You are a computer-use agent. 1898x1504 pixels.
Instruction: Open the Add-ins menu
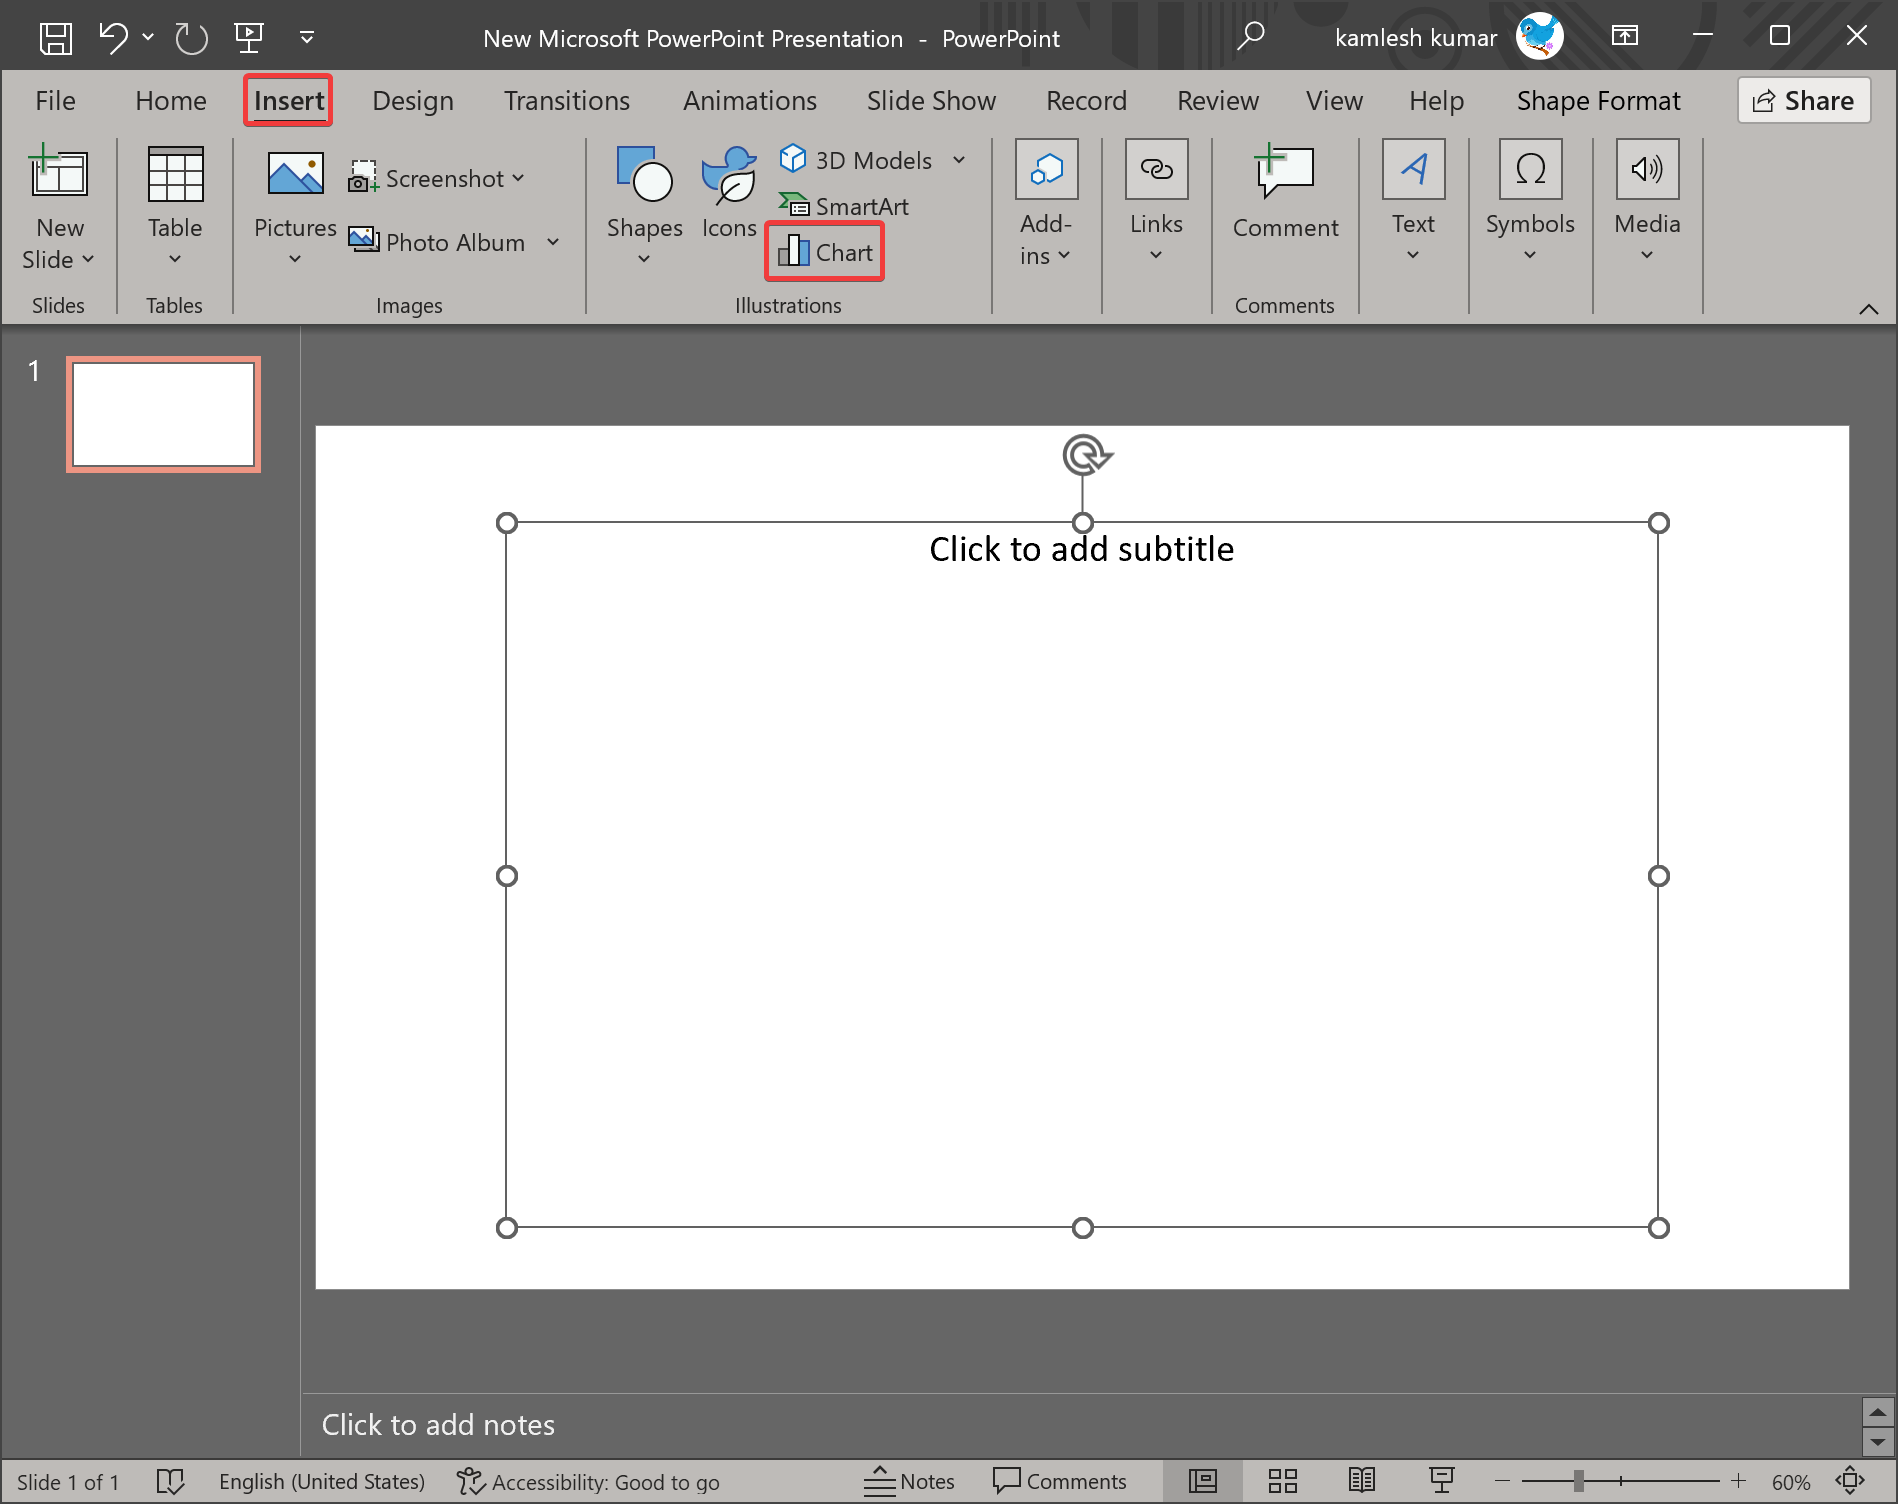point(1046,205)
